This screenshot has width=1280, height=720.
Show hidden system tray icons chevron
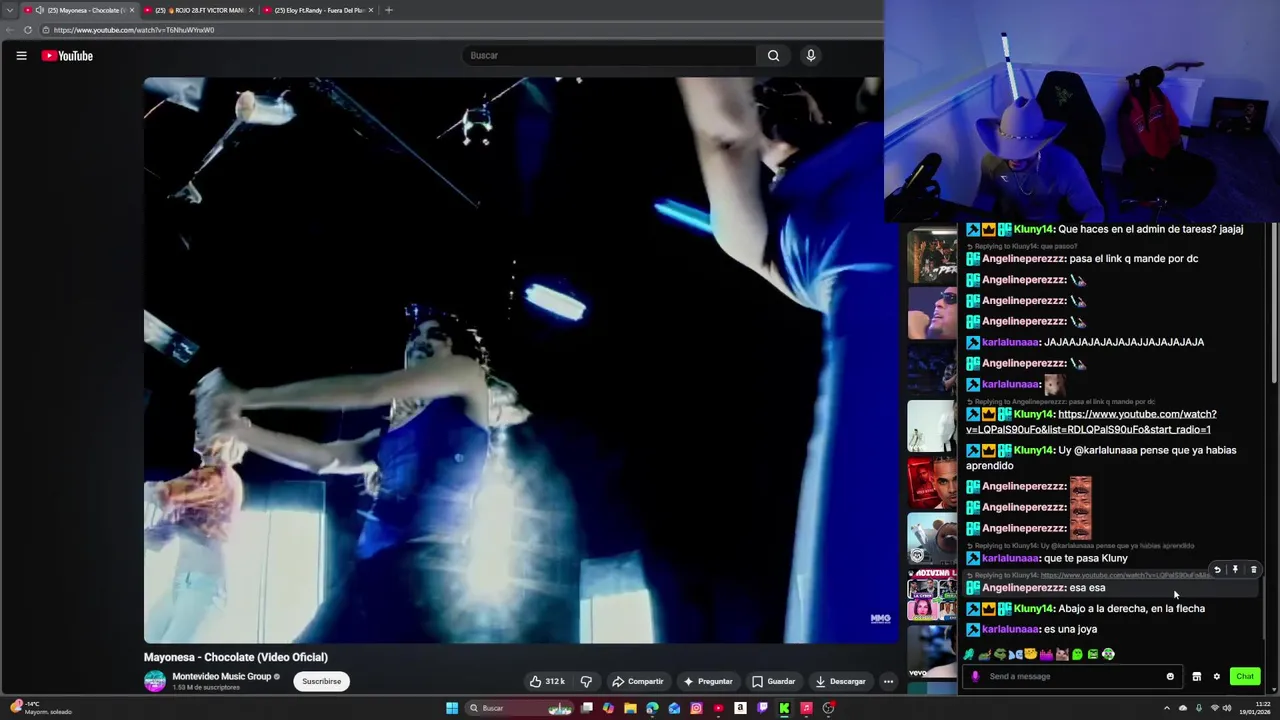pos(1167,708)
